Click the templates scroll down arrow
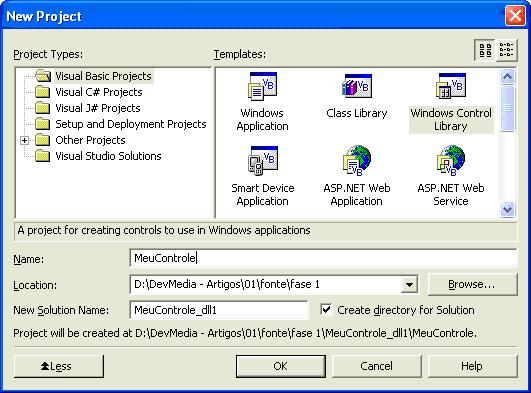Viewport: 531px width, 393px height. (x=507, y=209)
